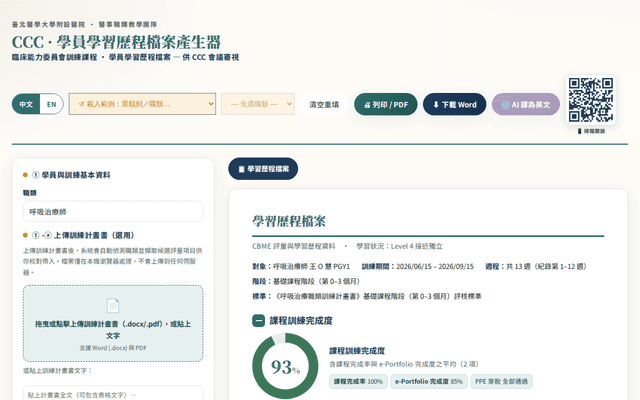Click the AI 譯為英文 button
The width and height of the screenshot is (640, 400).
tap(525, 104)
